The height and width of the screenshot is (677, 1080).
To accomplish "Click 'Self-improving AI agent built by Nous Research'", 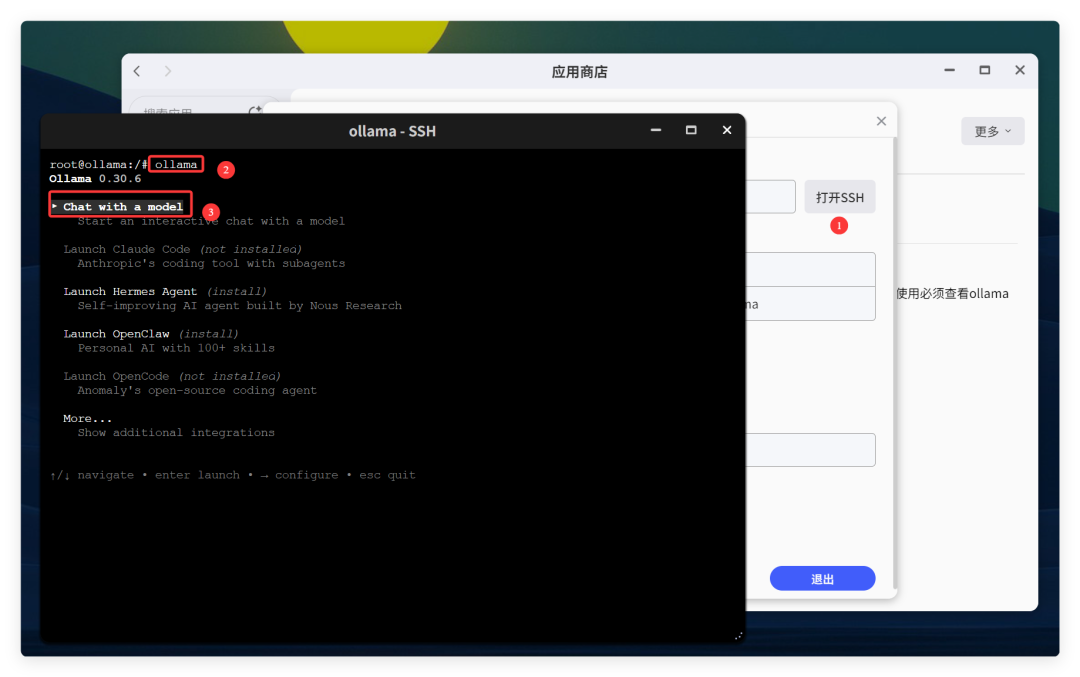I will (x=239, y=306).
